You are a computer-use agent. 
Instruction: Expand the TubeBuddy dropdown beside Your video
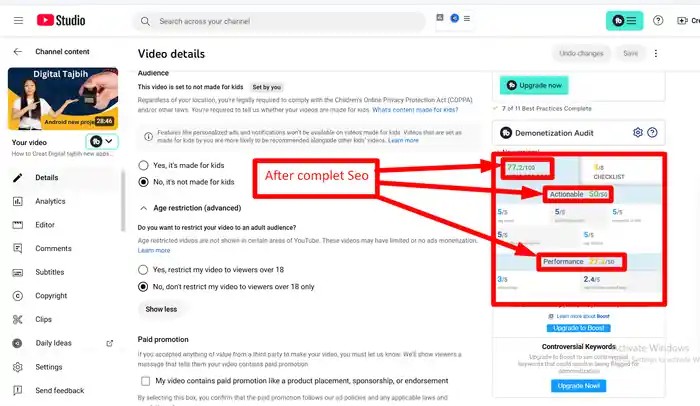(x=102, y=142)
